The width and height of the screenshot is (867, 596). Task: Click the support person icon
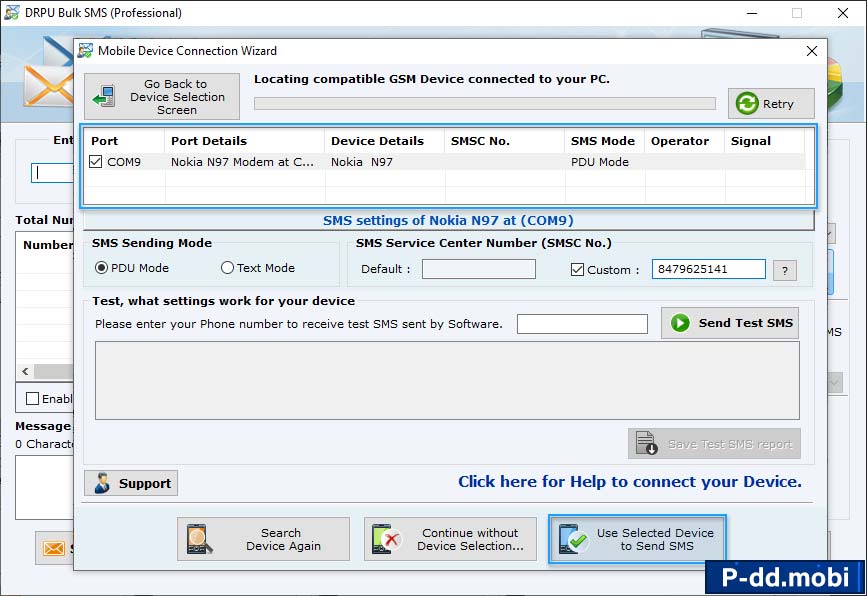[102, 483]
